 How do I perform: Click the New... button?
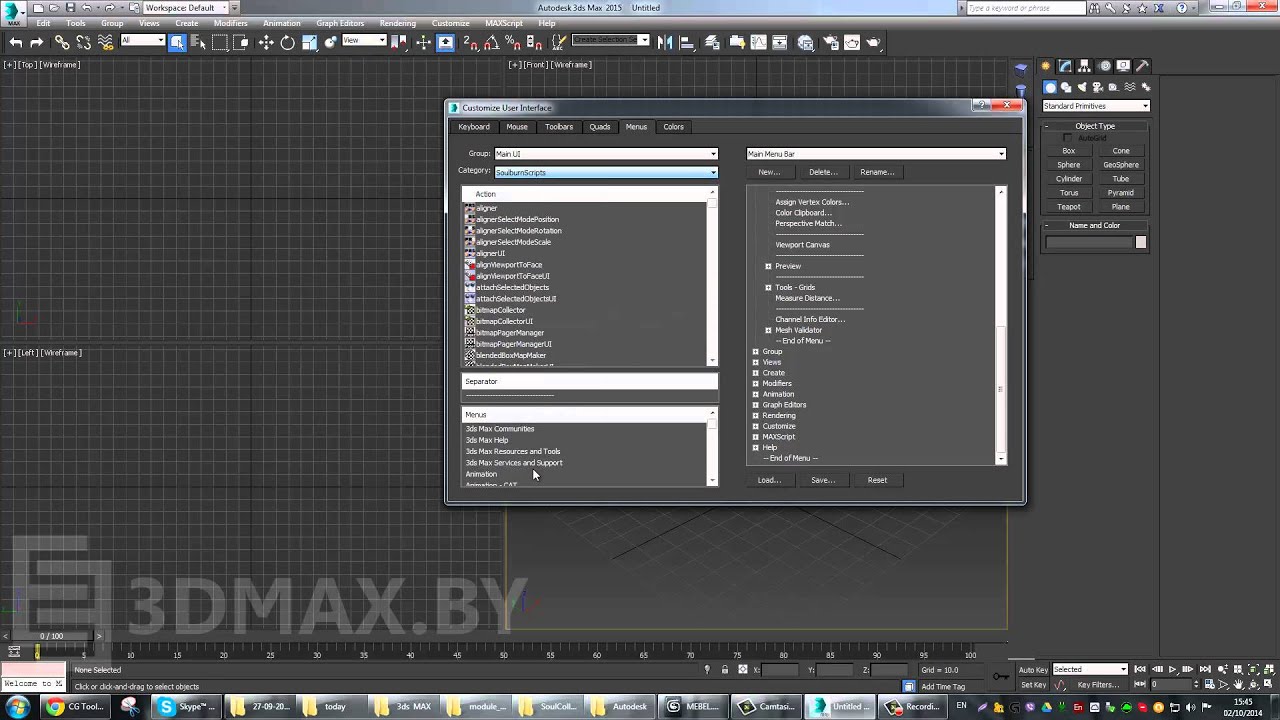pos(769,172)
